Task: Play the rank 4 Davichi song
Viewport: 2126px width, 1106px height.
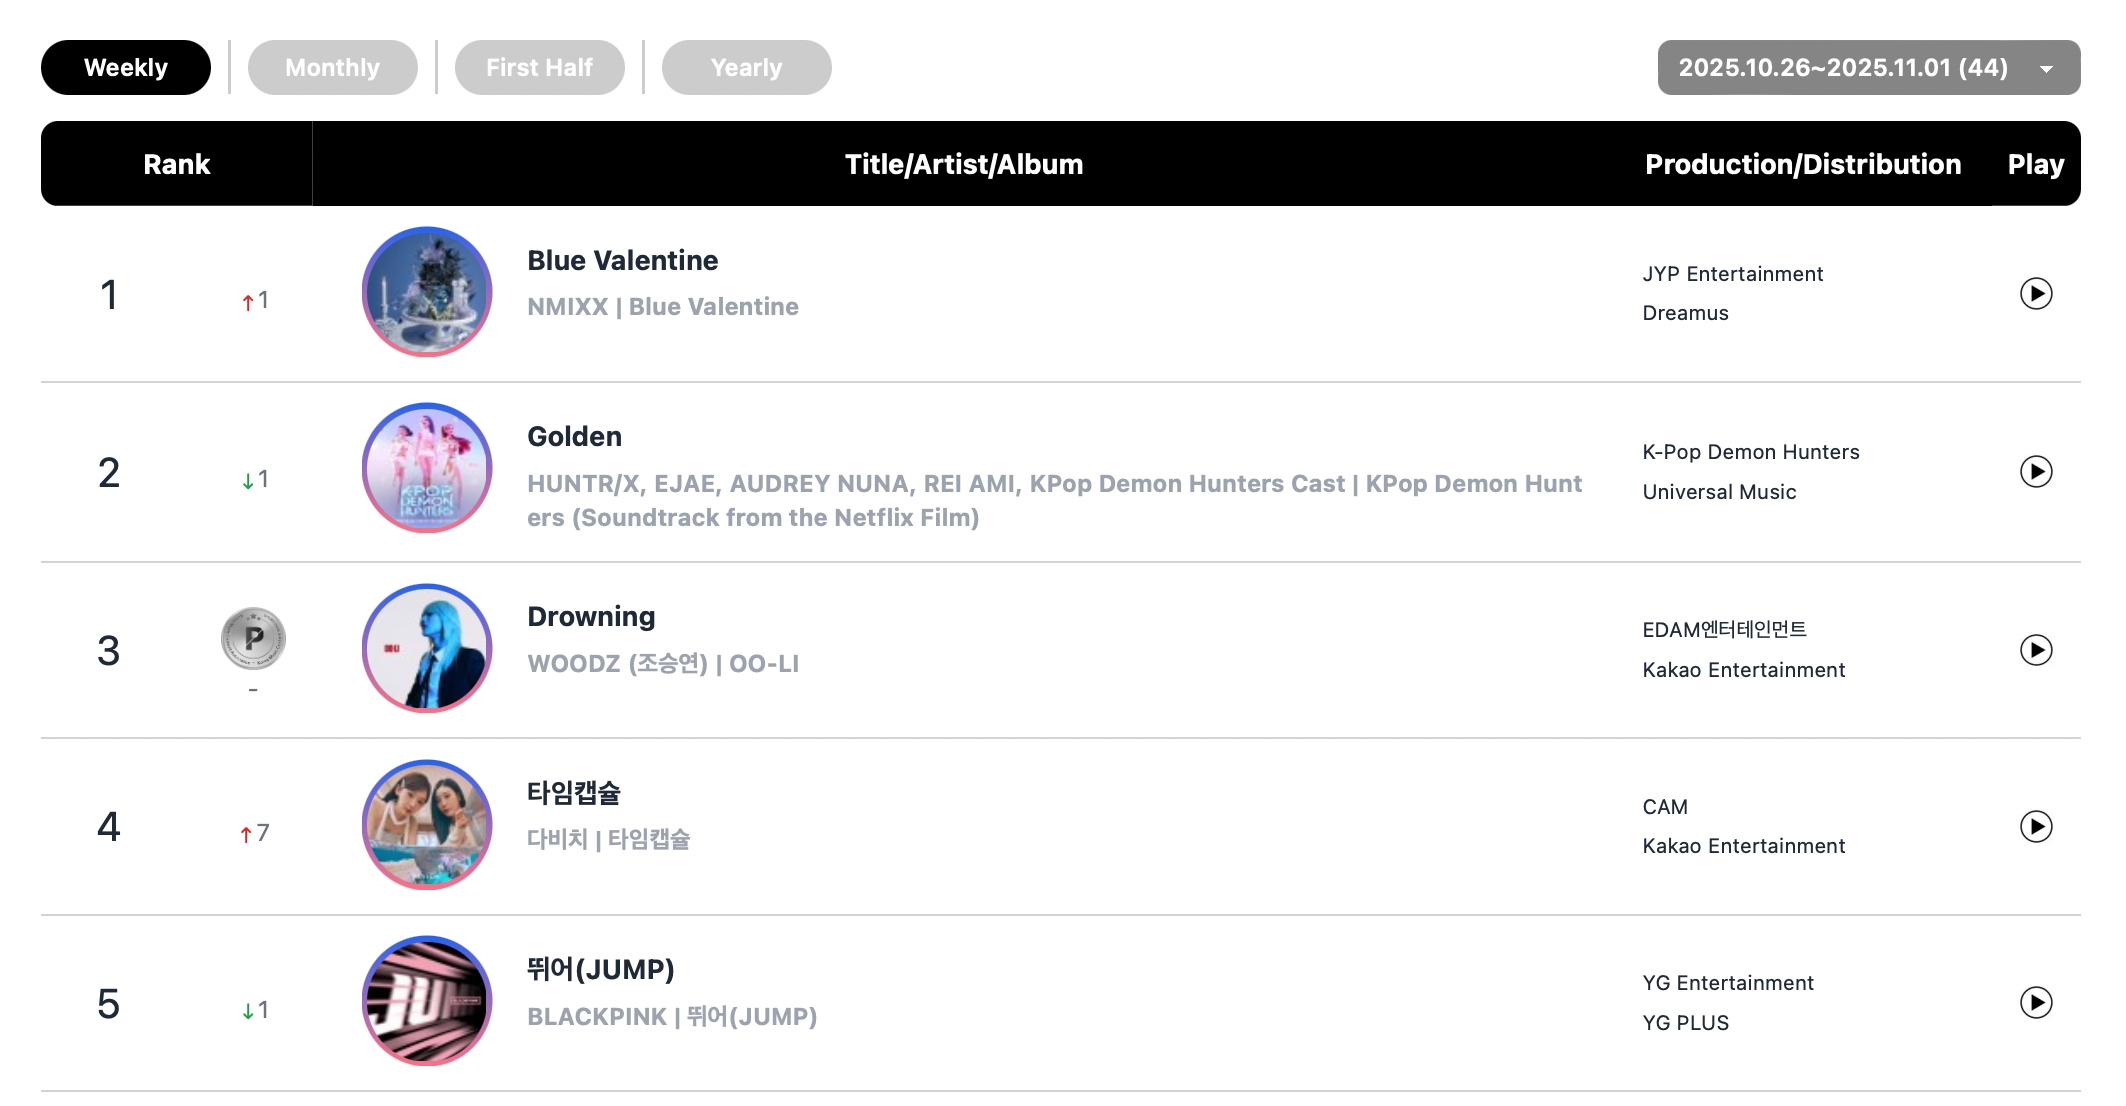Action: (x=2035, y=826)
